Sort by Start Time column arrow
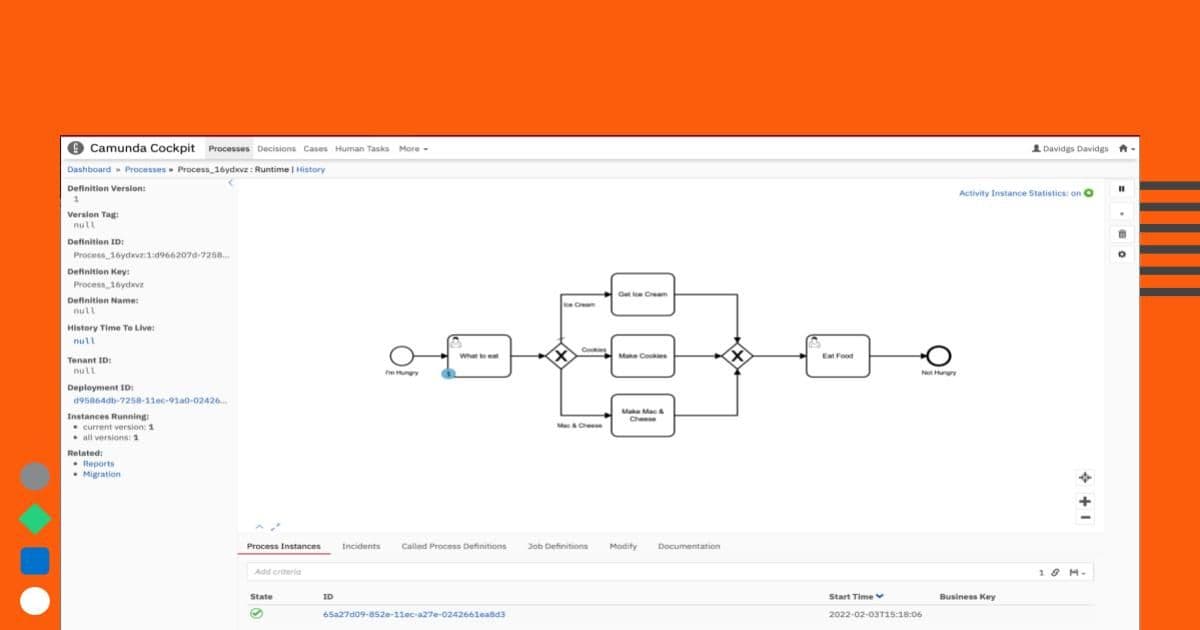Image resolution: width=1200 pixels, height=630 pixels. pos(880,596)
